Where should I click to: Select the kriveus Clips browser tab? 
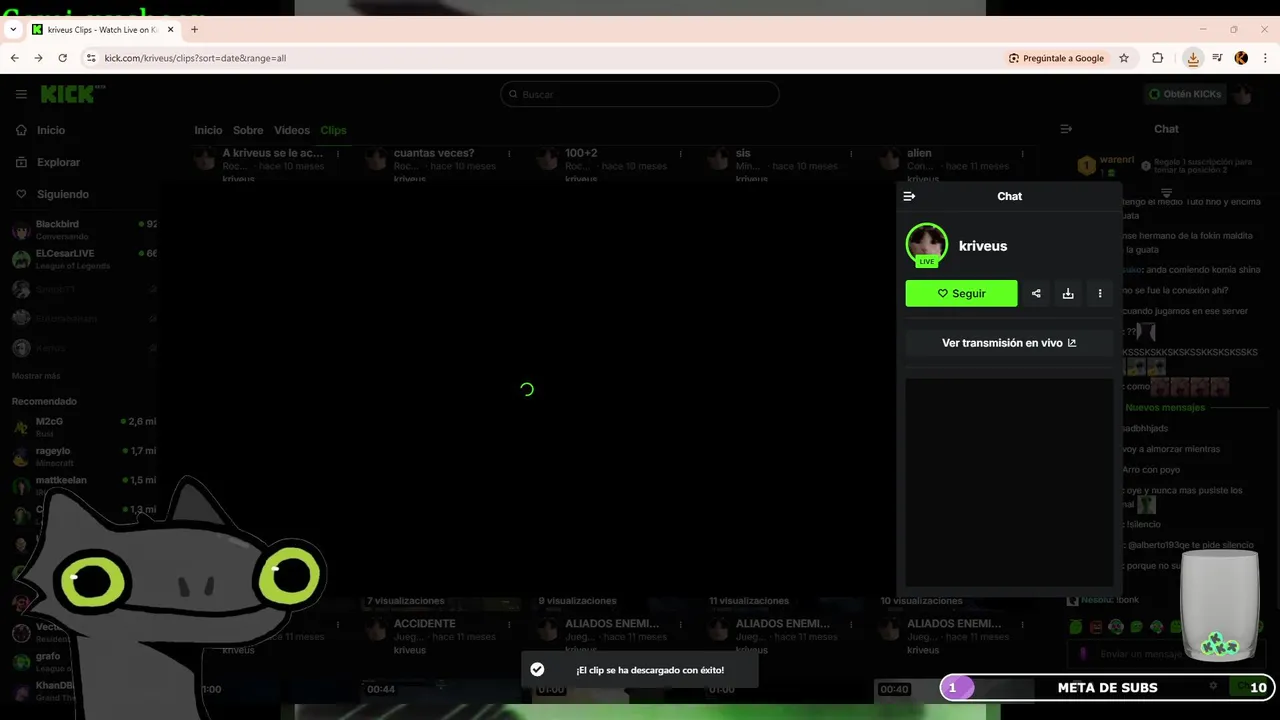(x=102, y=30)
